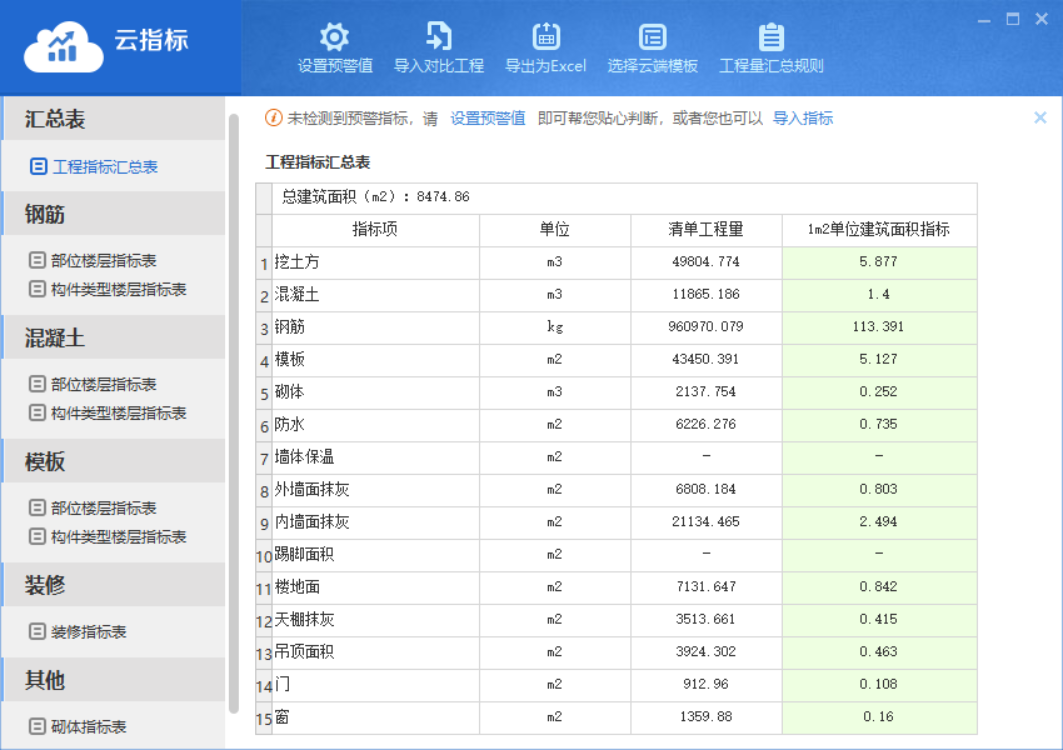Select the 门 row cell

(x=376, y=685)
